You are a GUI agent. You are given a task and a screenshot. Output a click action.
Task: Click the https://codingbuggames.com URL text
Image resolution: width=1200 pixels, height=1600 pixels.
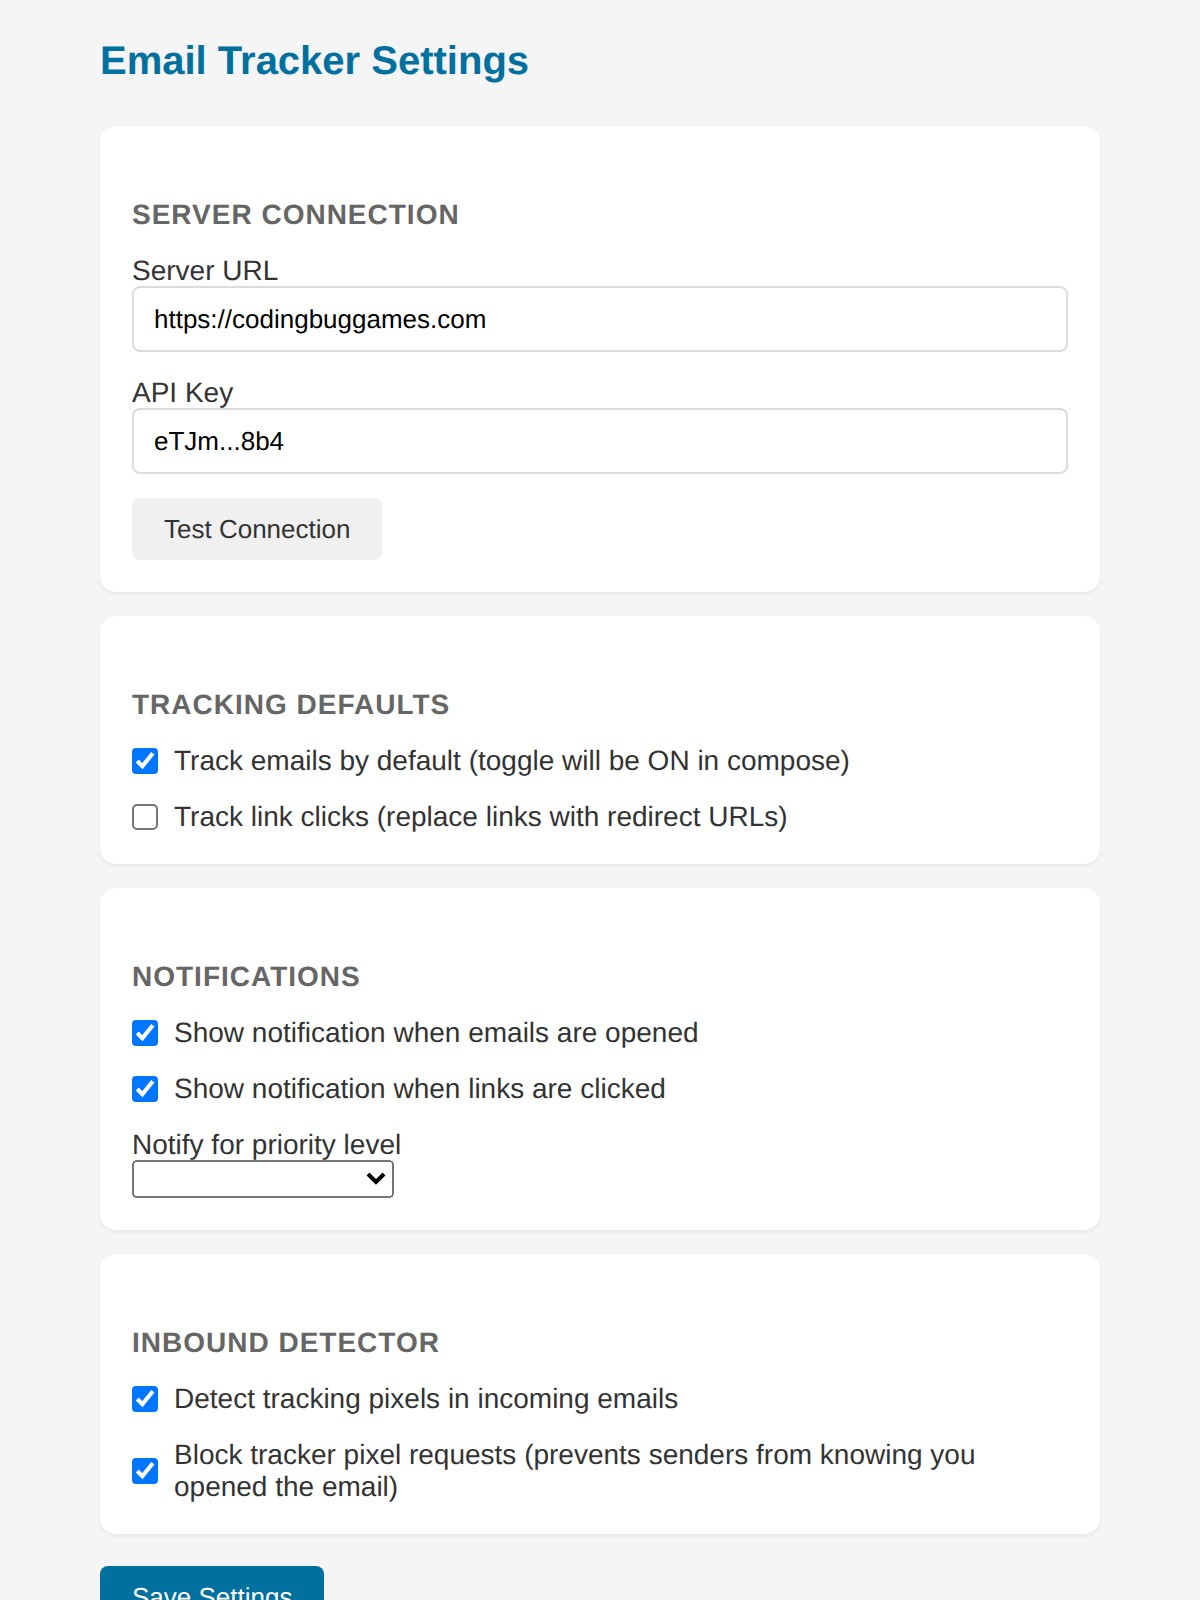pyautogui.click(x=320, y=318)
